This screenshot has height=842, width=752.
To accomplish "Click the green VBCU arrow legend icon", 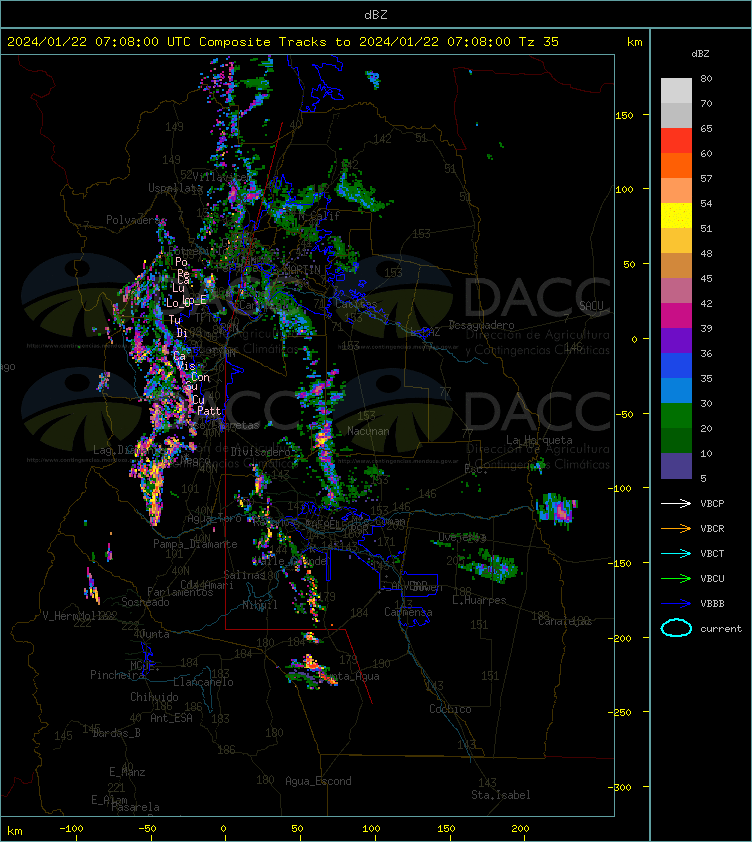I will click(x=676, y=578).
